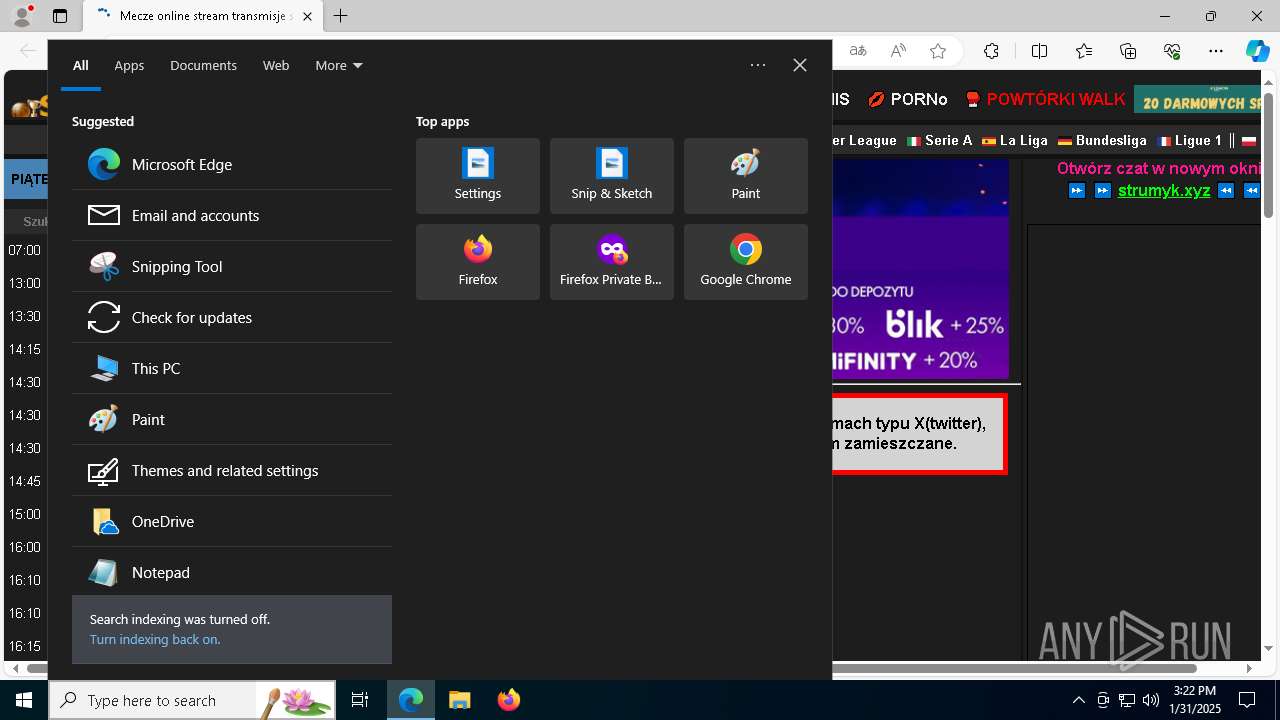Open Edge tab actions menu icon

60,16
